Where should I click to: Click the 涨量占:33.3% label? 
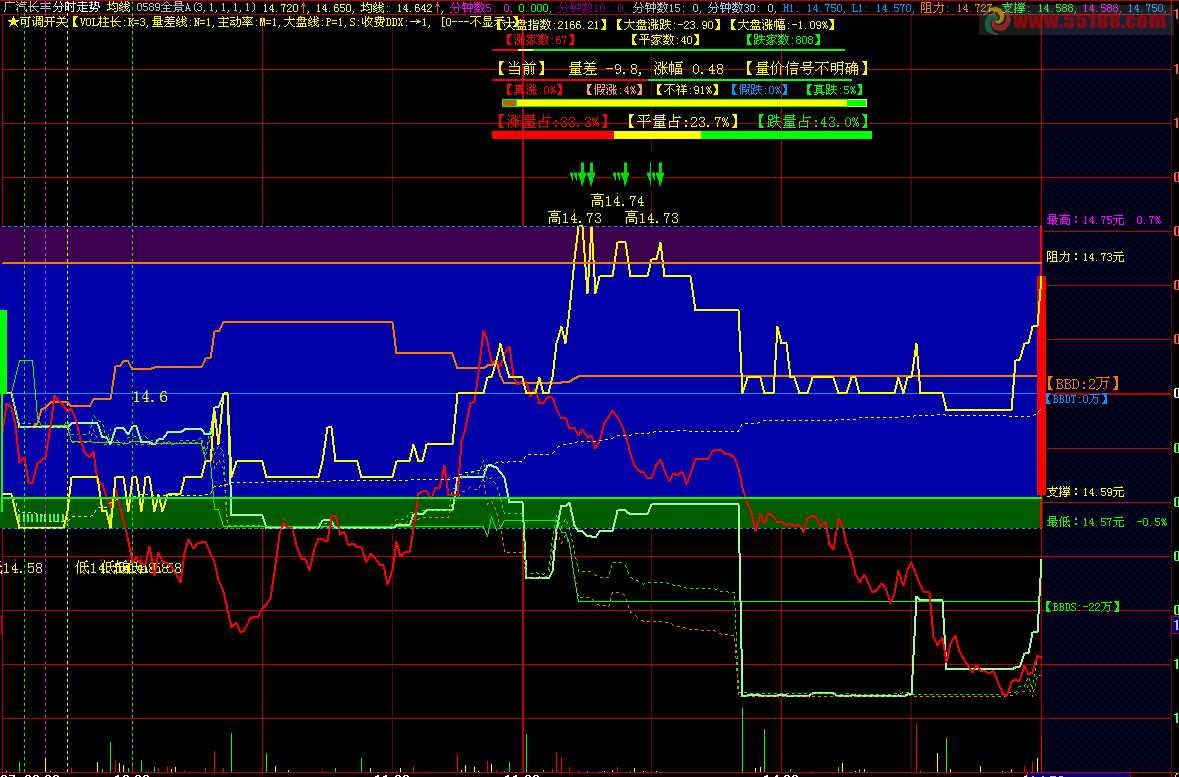(552, 121)
